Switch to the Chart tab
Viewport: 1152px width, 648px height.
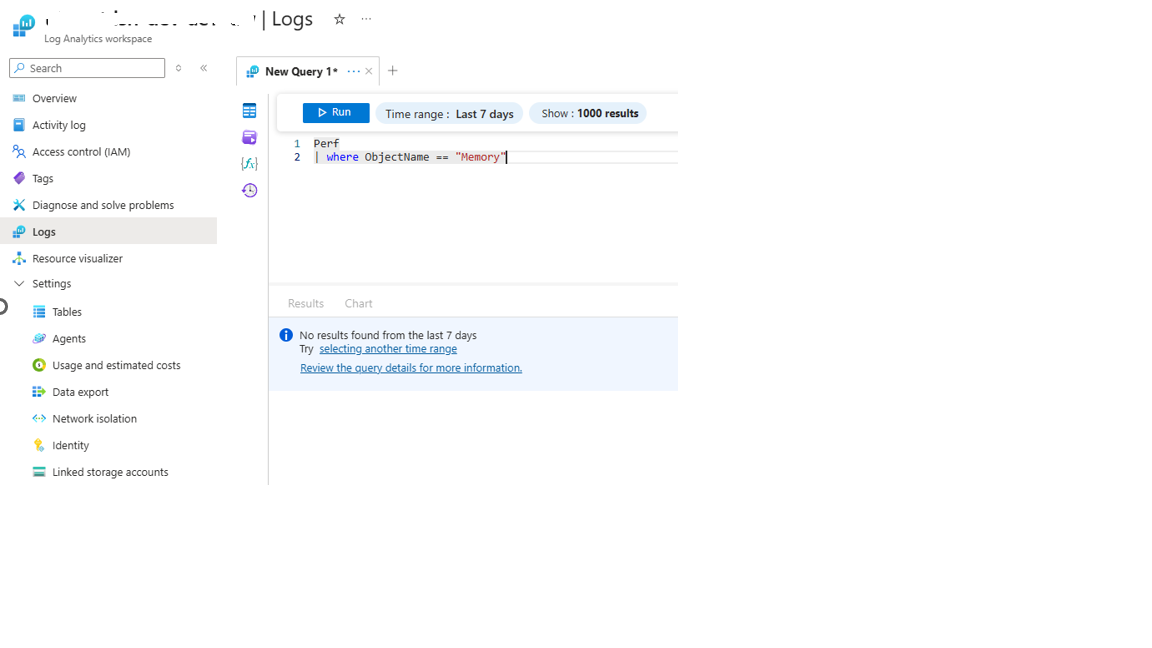tap(359, 303)
